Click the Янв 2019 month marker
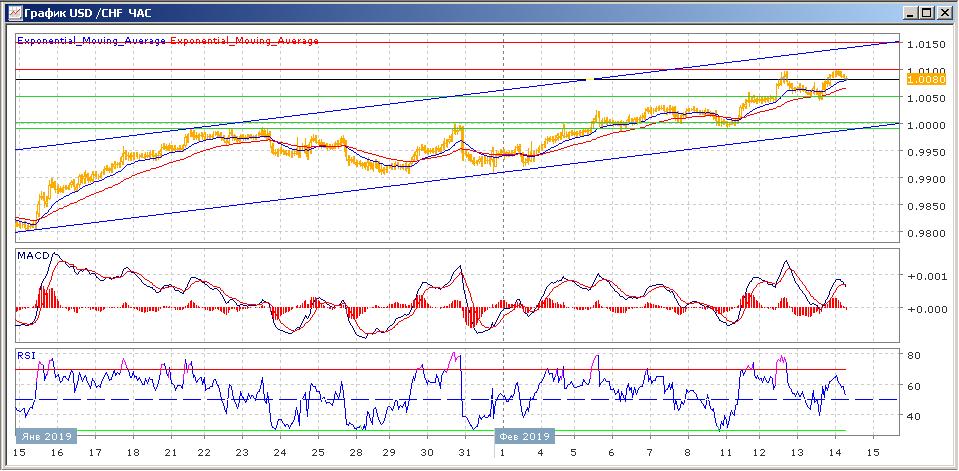959x471 pixels. click(x=44, y=436)
